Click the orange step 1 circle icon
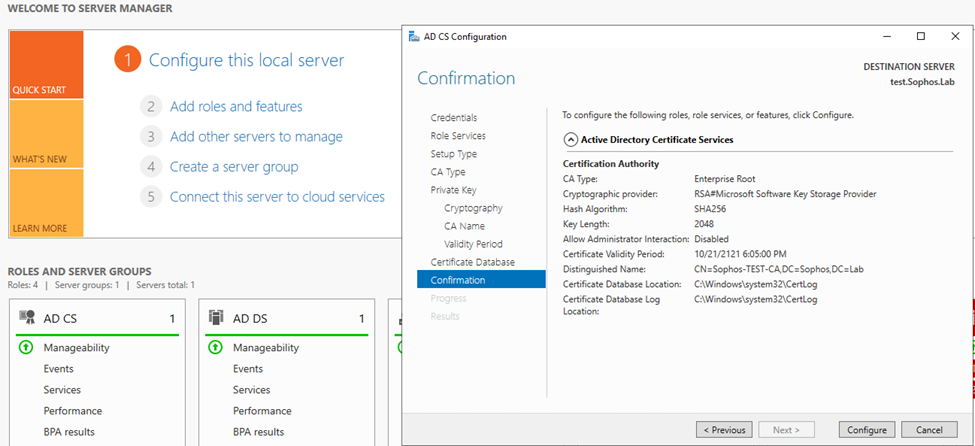This screenshot has height=446, width=975. [x=127, y=60]
